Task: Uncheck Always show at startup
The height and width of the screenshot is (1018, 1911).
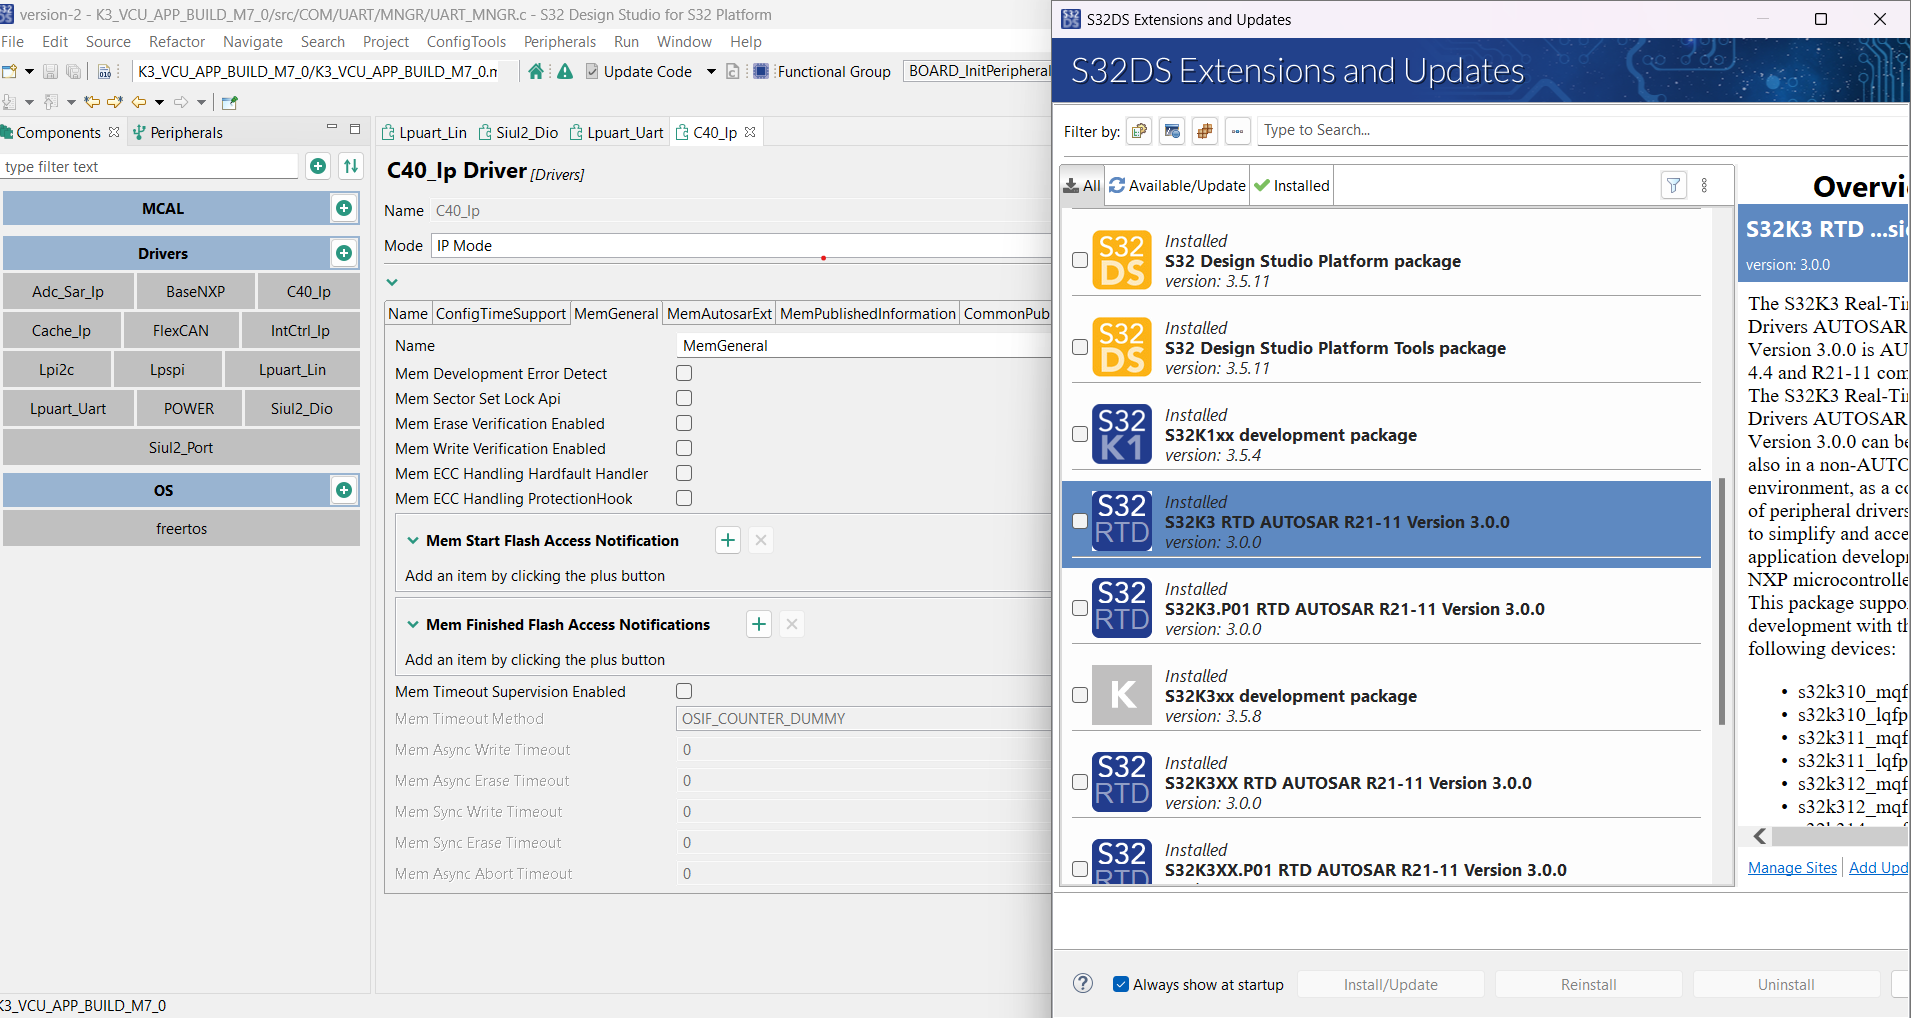Action: pos(1120,983)
